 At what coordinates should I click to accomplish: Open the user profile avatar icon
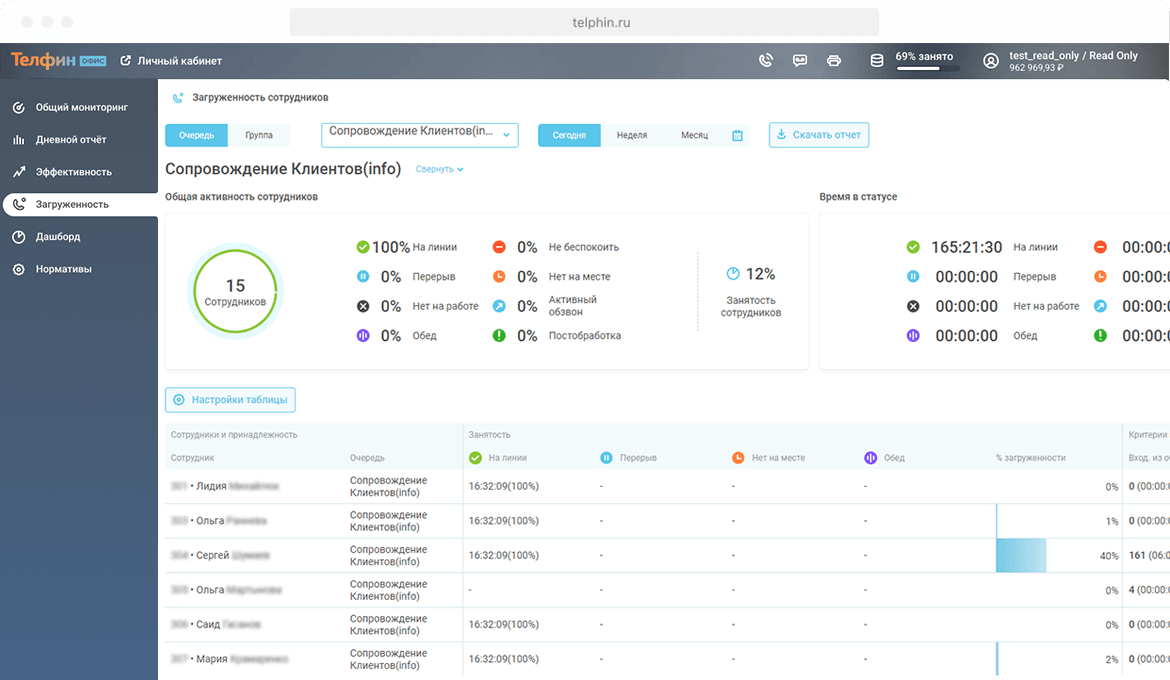click(x=991, y=61)
